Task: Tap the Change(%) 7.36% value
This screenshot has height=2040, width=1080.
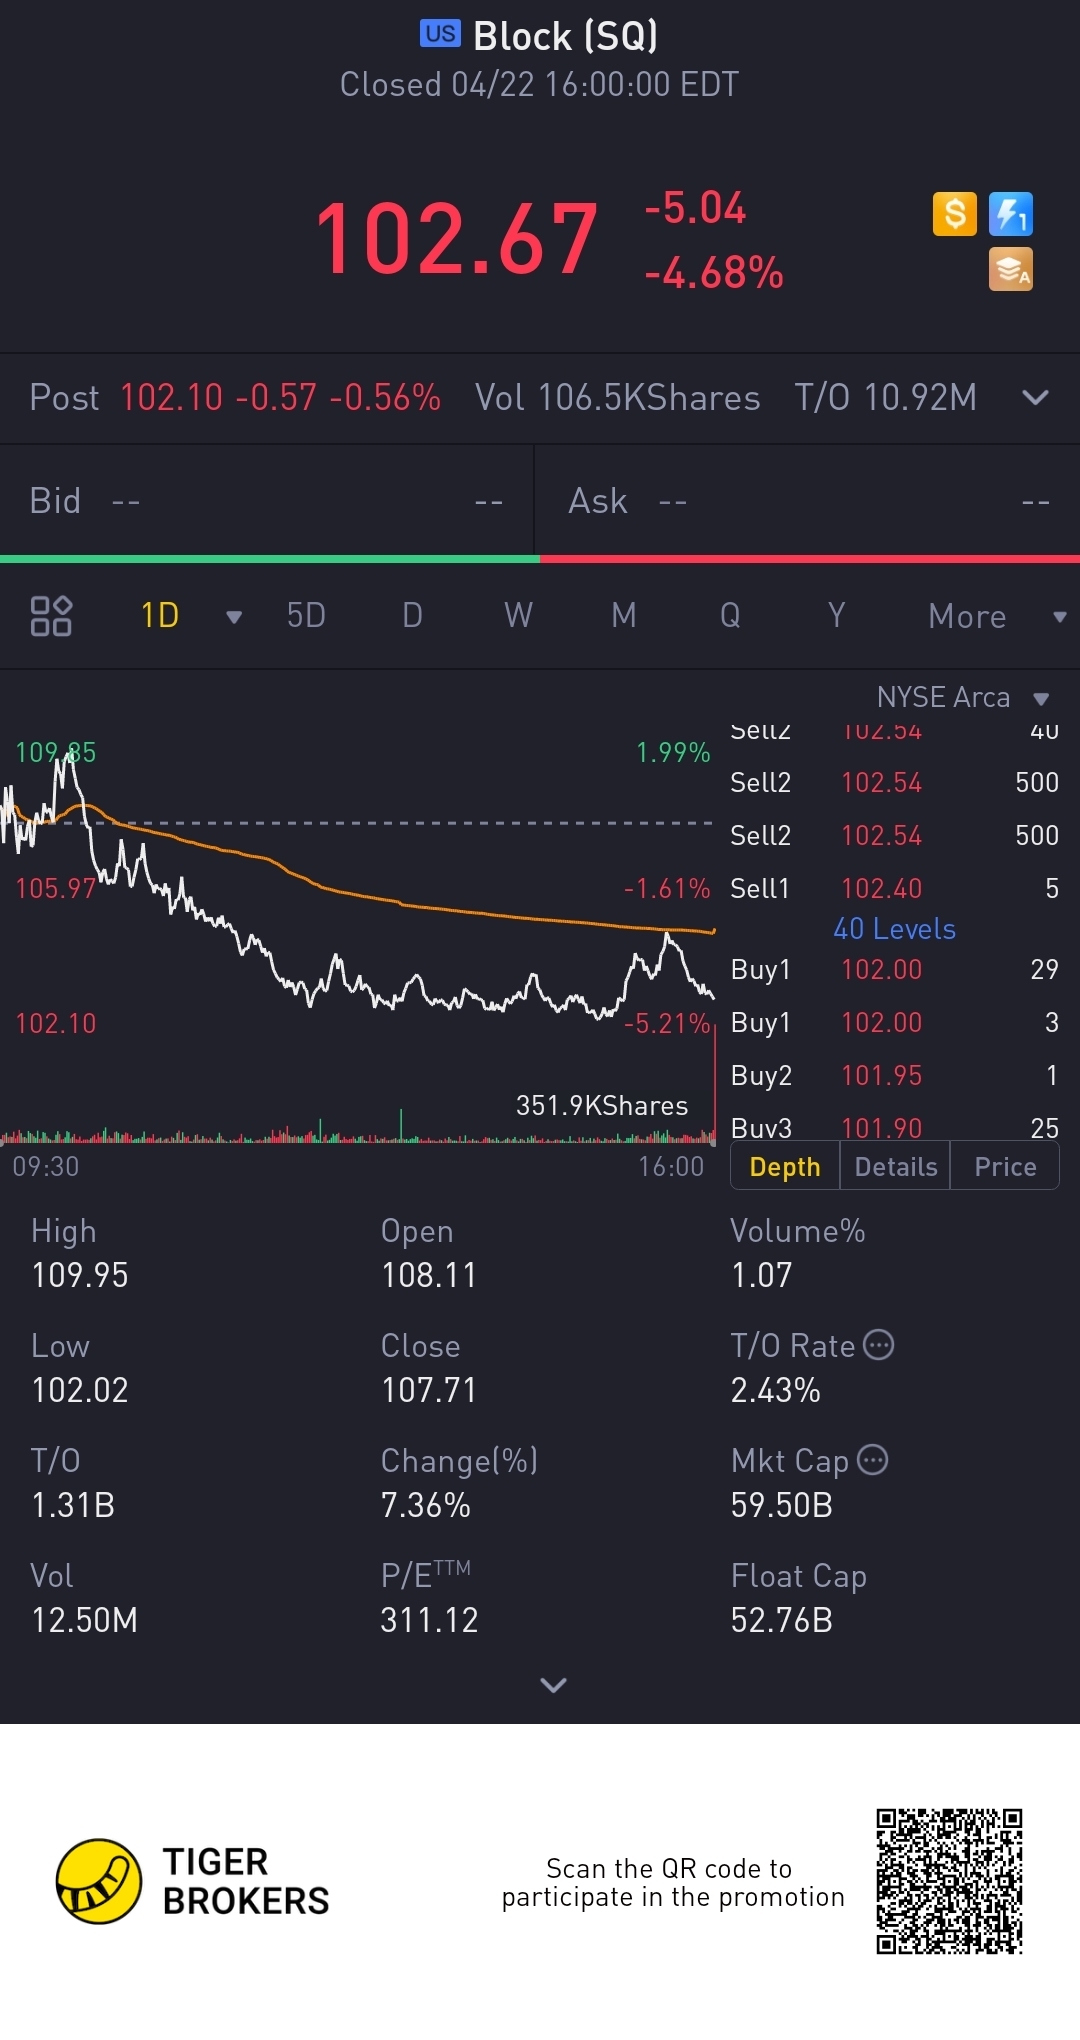Action: tap(425, 1505)
